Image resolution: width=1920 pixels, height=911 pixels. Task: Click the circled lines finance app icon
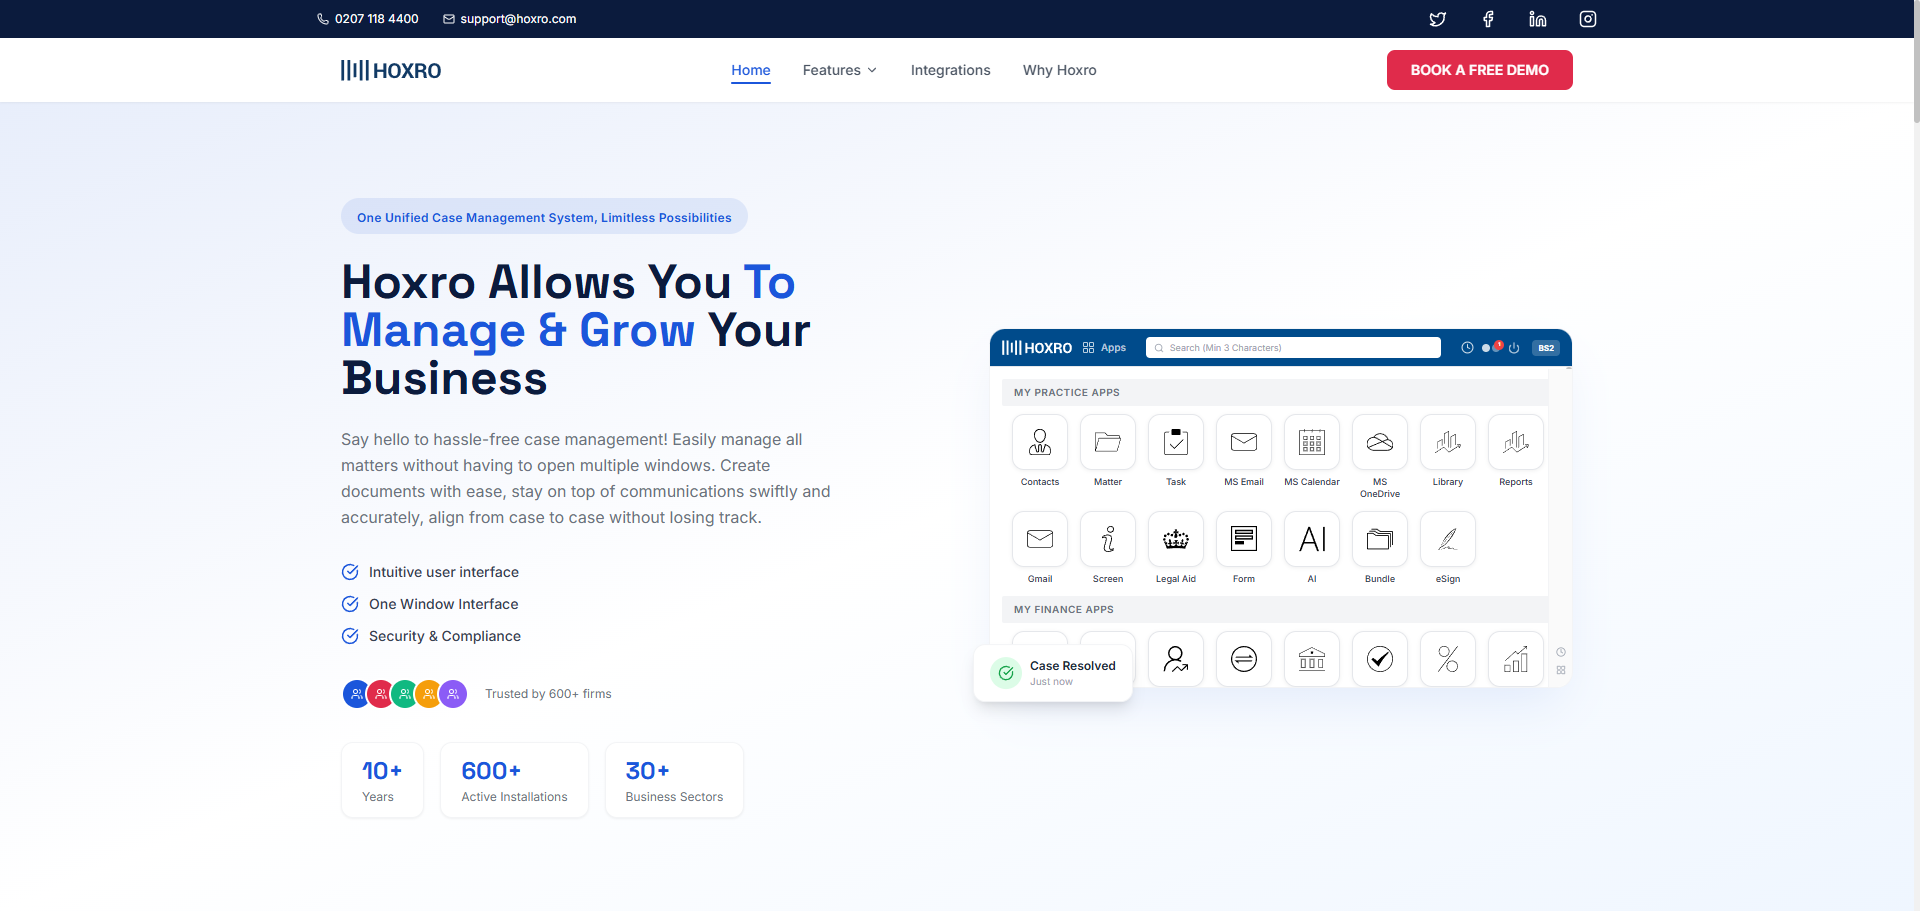[x=1244, y=659]
